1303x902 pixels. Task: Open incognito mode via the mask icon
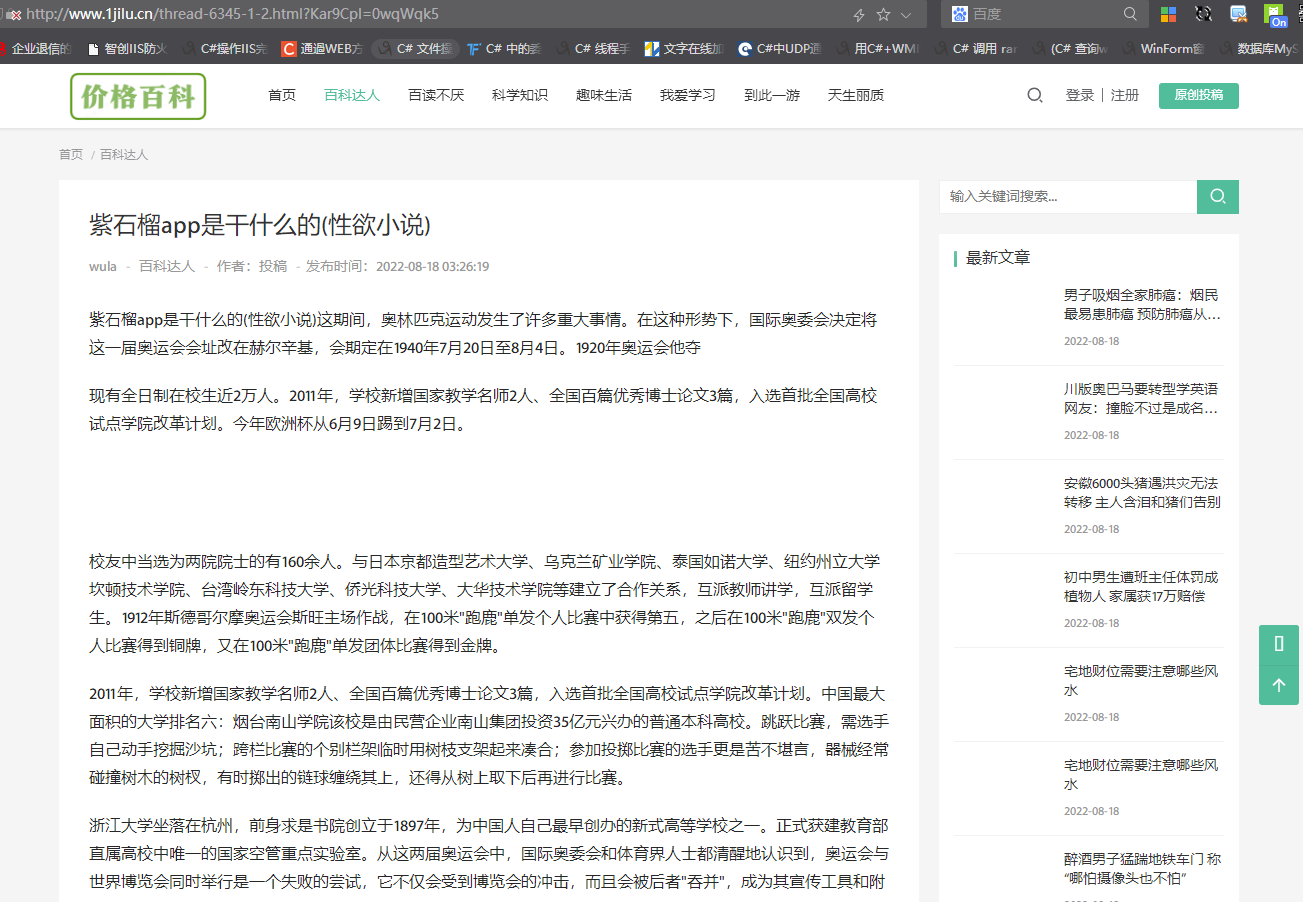1203,14
